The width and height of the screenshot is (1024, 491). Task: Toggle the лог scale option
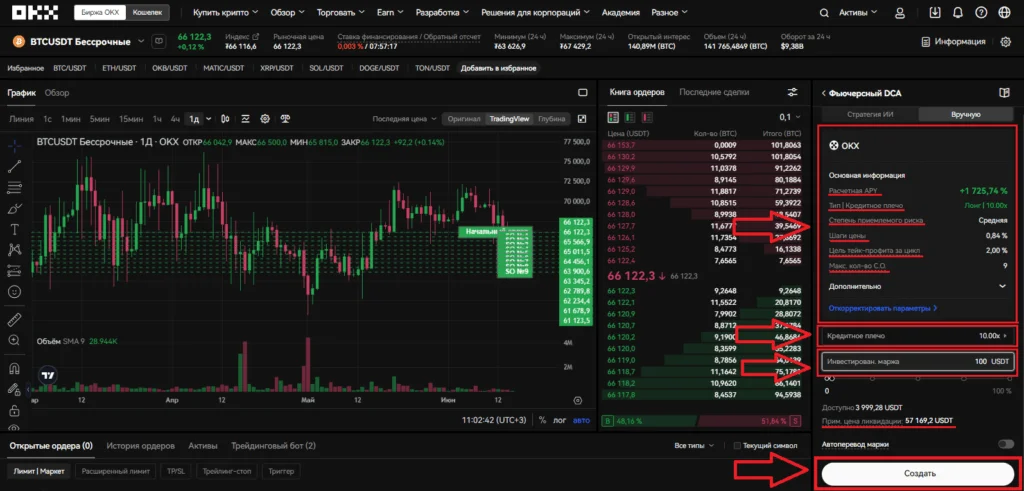click(560, 420)
